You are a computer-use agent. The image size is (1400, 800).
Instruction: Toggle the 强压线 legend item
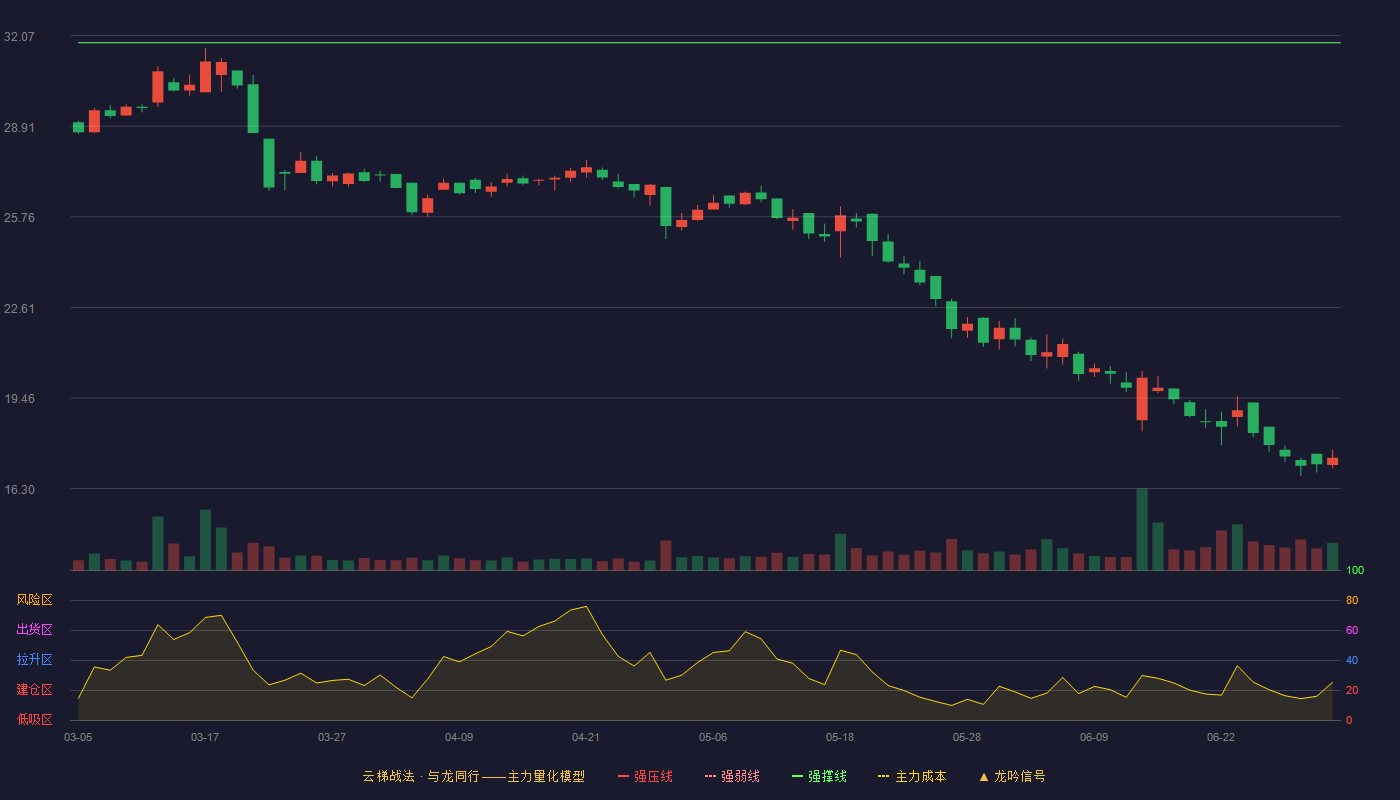[x=645, y=776]
